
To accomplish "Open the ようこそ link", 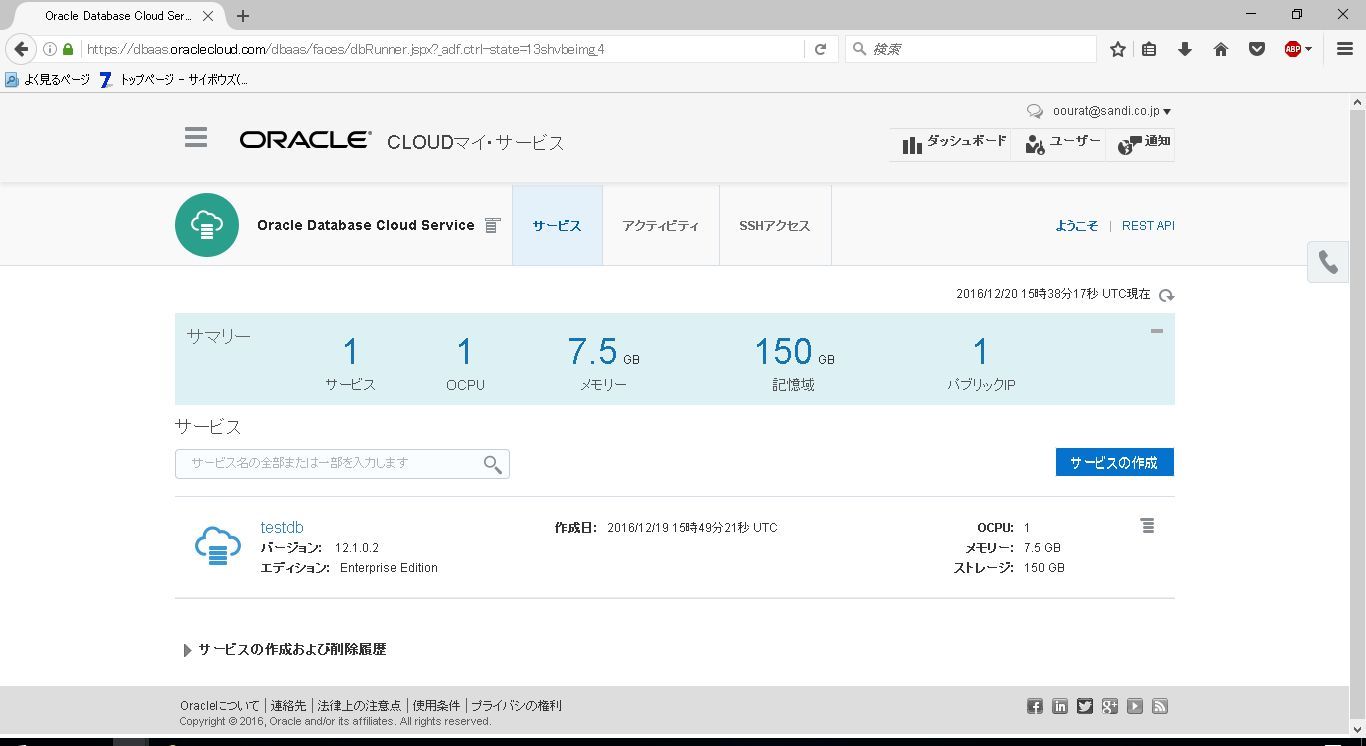I will (1076, 226).
